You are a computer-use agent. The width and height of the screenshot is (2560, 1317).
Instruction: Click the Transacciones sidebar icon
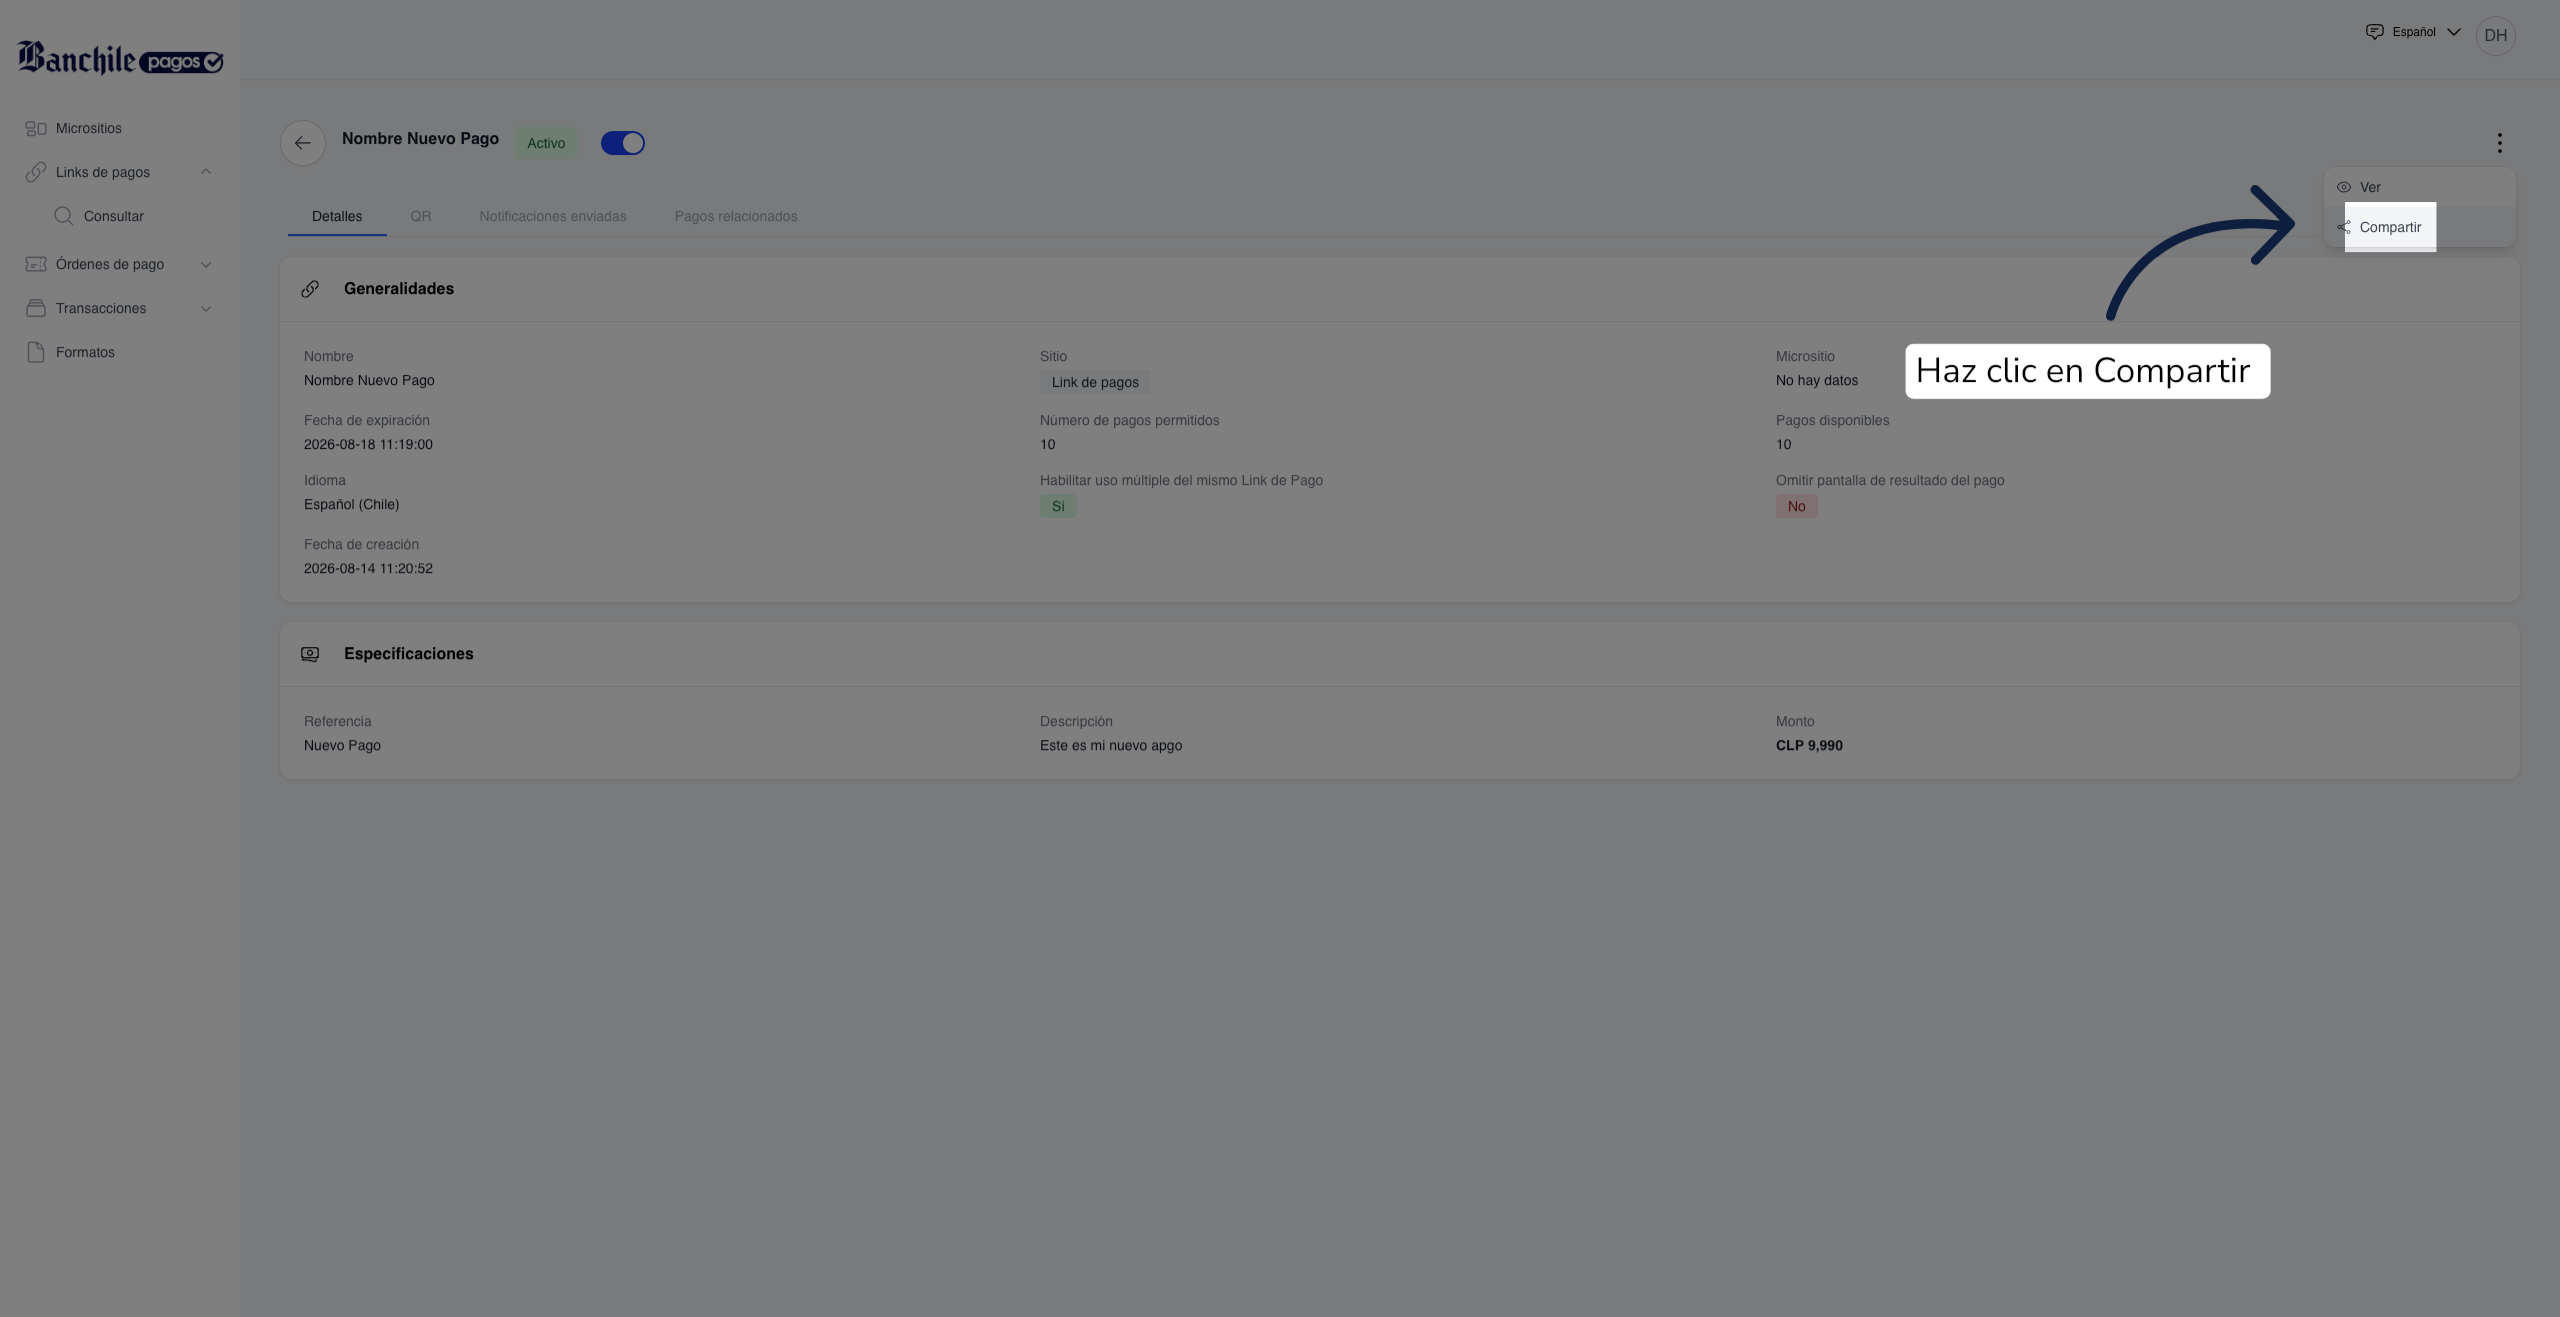(x=36, y=308)
